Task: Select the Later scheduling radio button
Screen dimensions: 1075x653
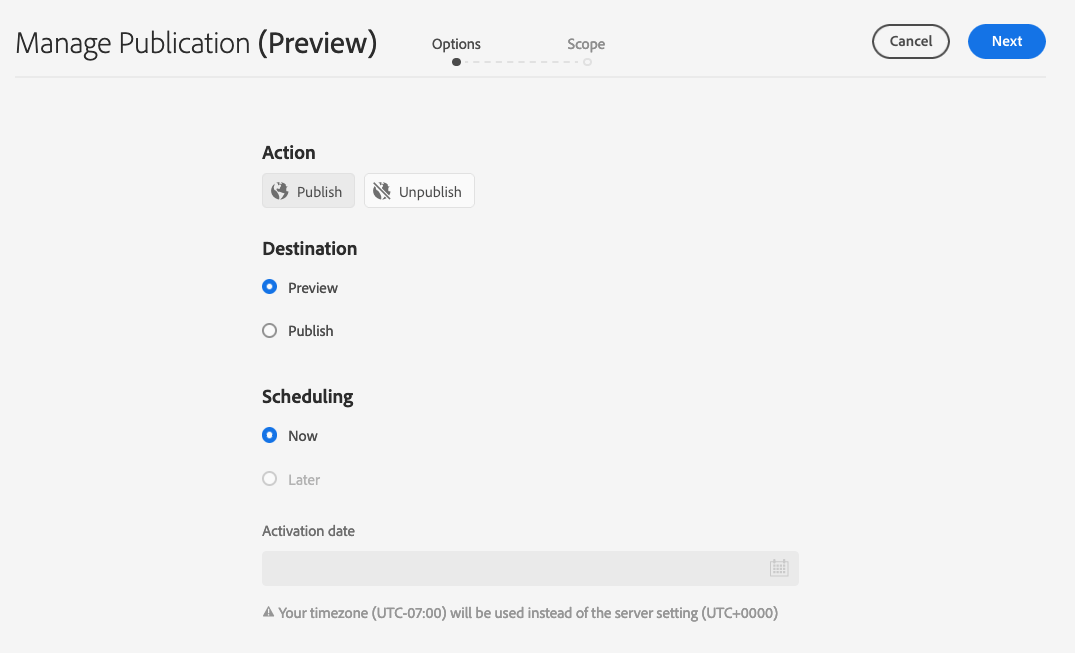Action: click(x=269, y=479)
